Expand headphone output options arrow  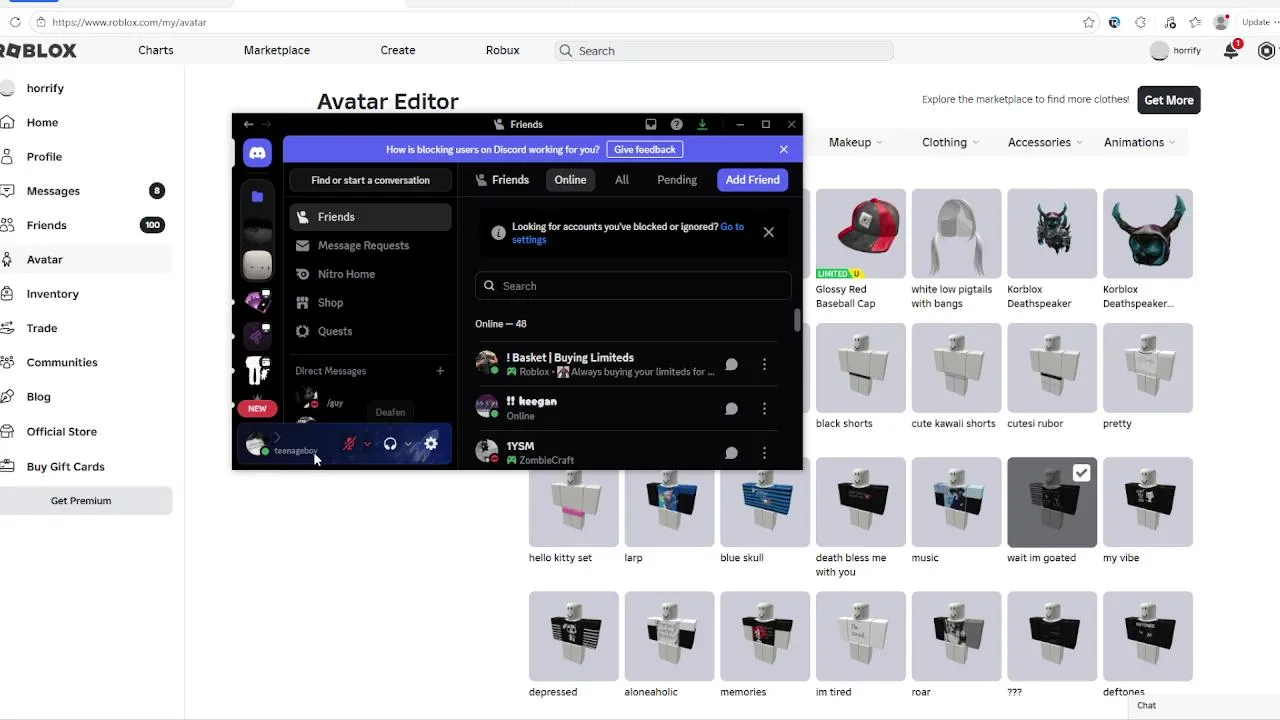click(x=408, y=444)
